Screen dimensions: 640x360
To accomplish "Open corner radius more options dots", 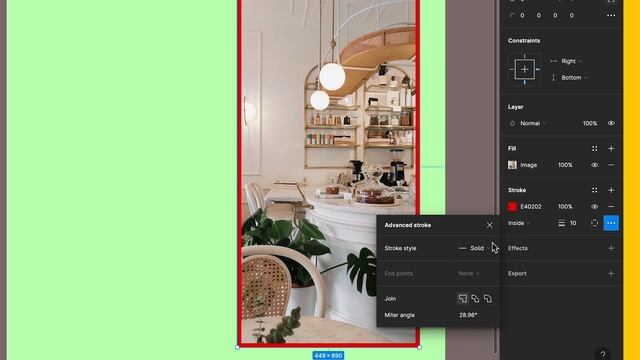I will 611,16.
